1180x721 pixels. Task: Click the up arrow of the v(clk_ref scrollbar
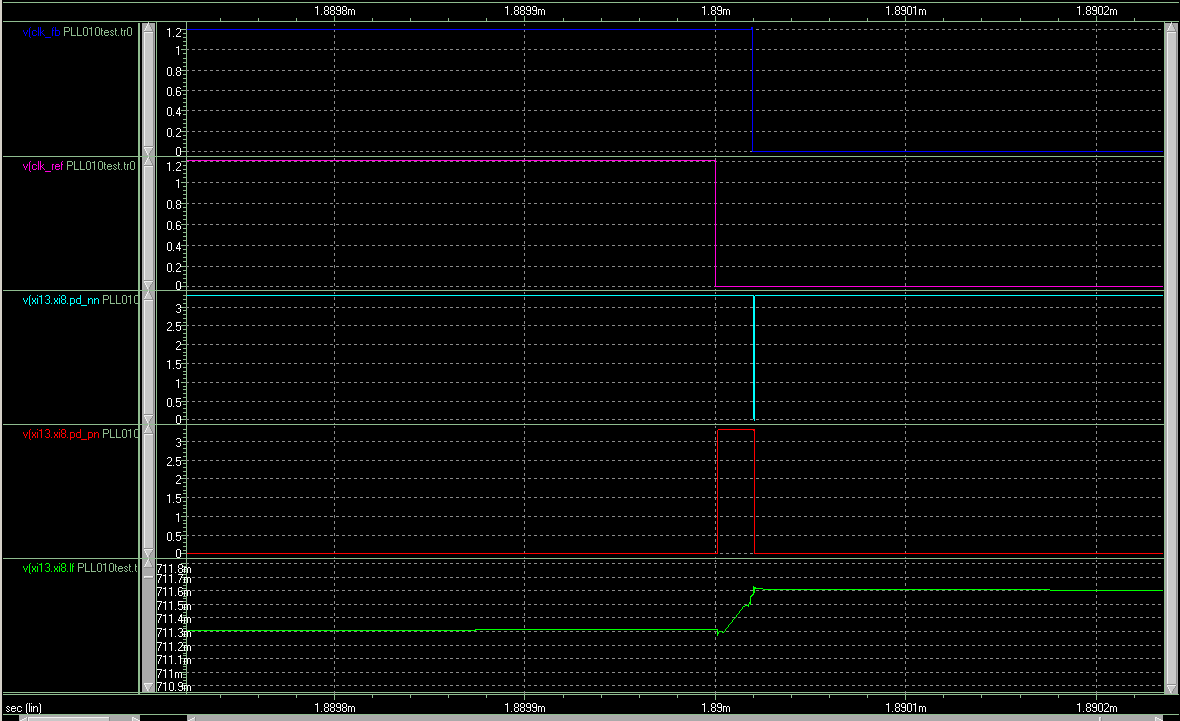pos(148,162)
